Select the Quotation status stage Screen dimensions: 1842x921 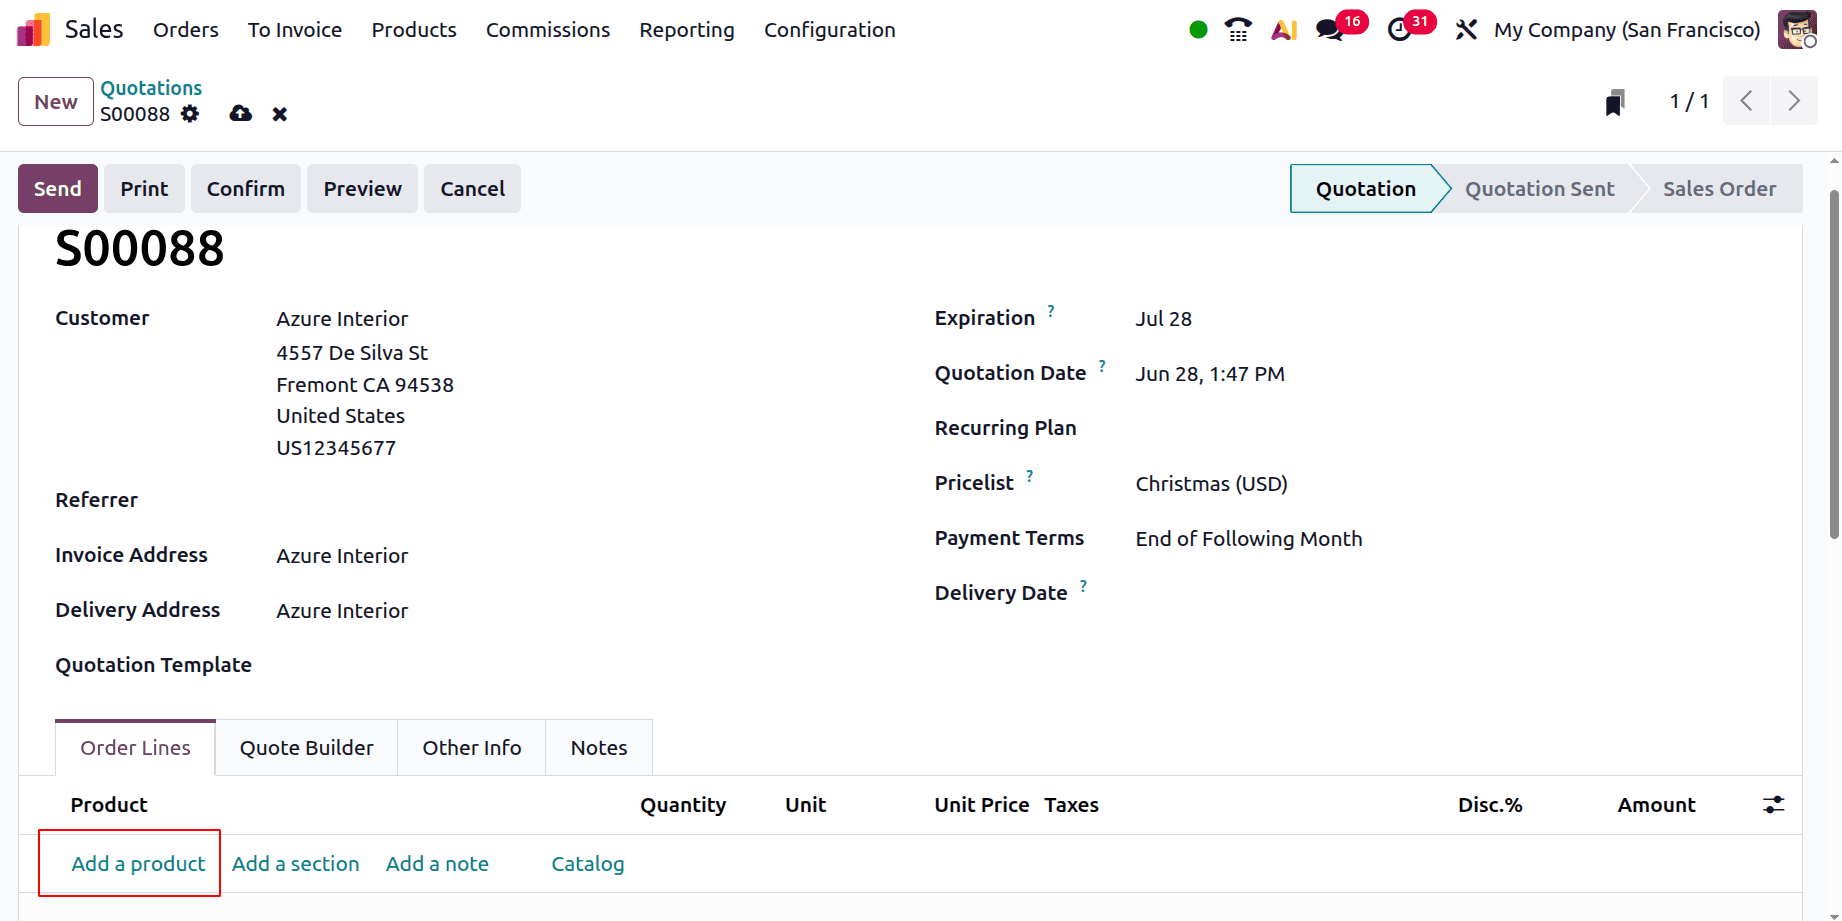1366,189
